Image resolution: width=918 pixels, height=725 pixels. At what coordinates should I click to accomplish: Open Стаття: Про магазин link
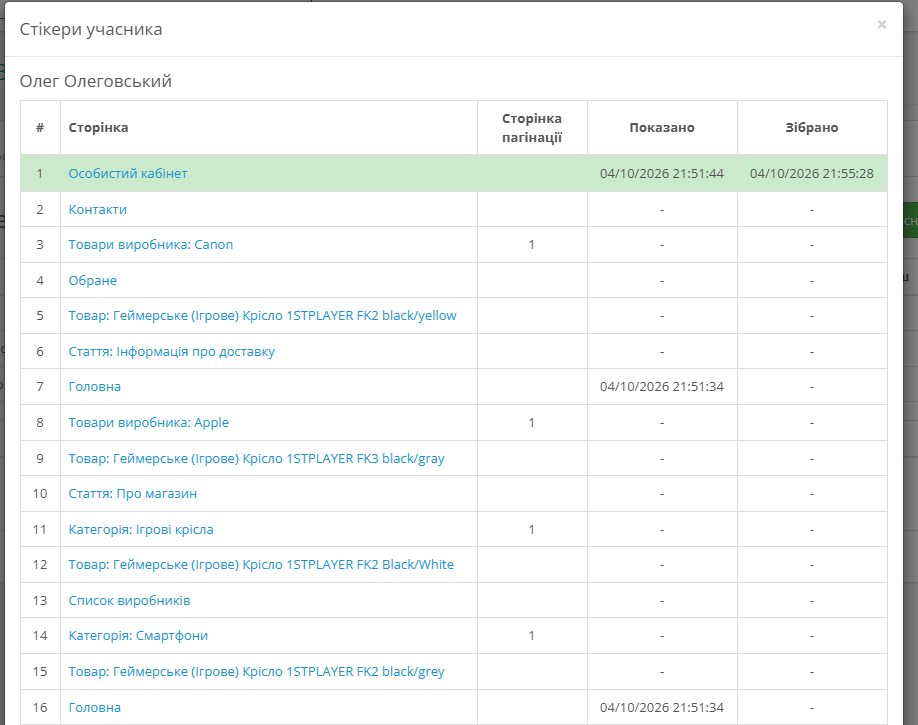pos(132,494)
